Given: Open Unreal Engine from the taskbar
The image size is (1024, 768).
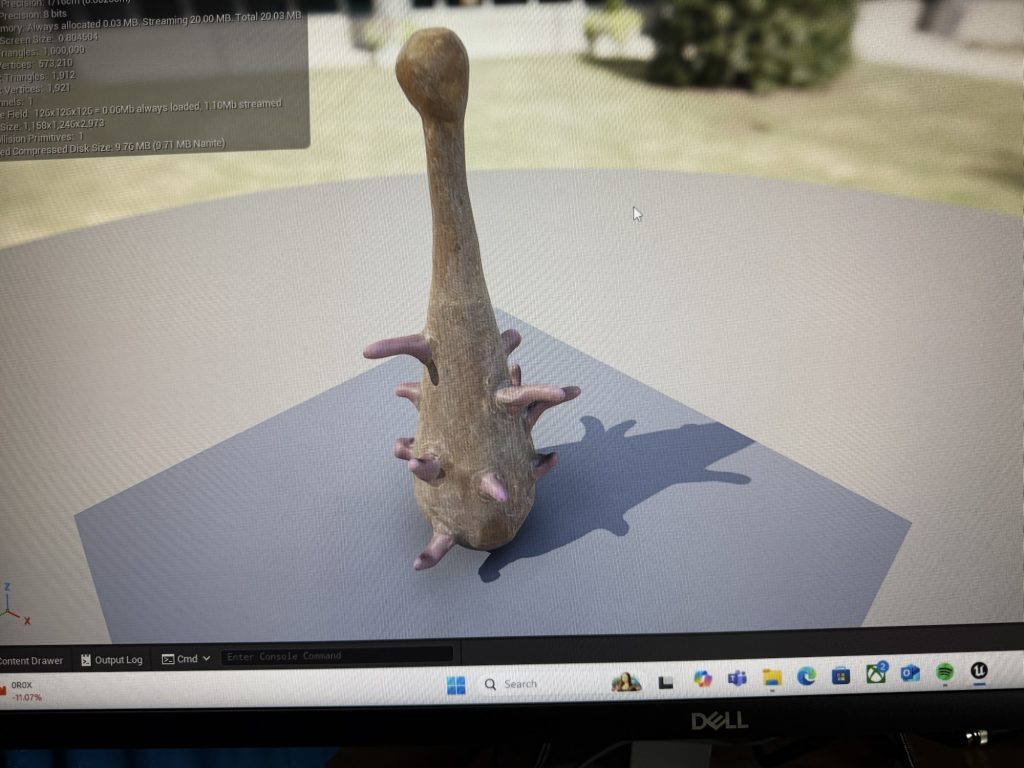Looking at the screenshot, I should pyautogui.click(x=979, y=672).
